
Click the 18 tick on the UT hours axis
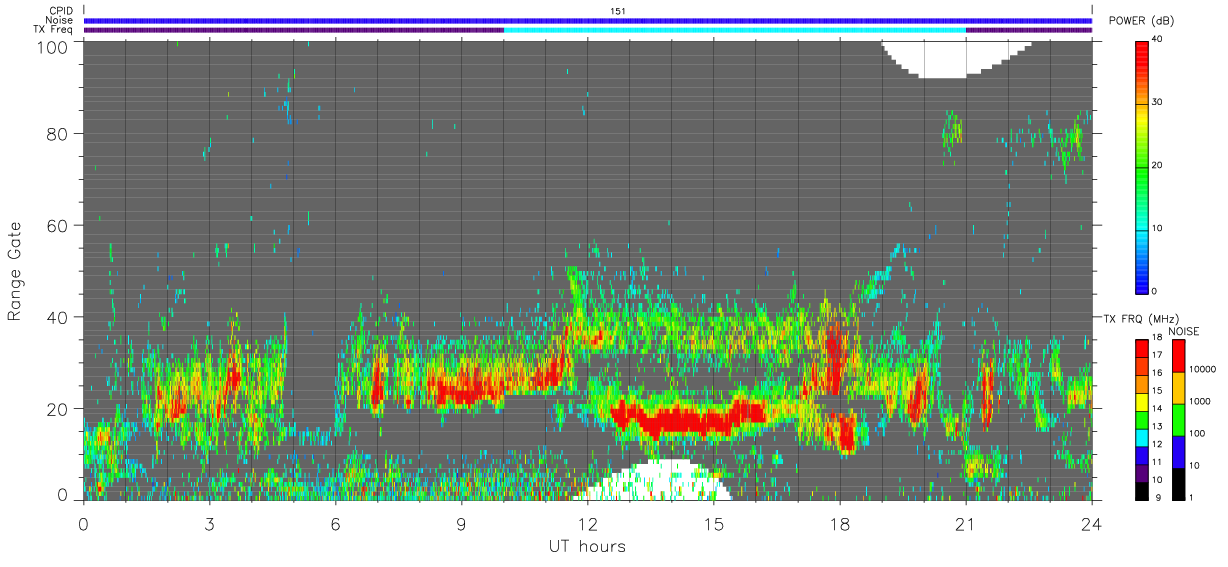(839, 523)
